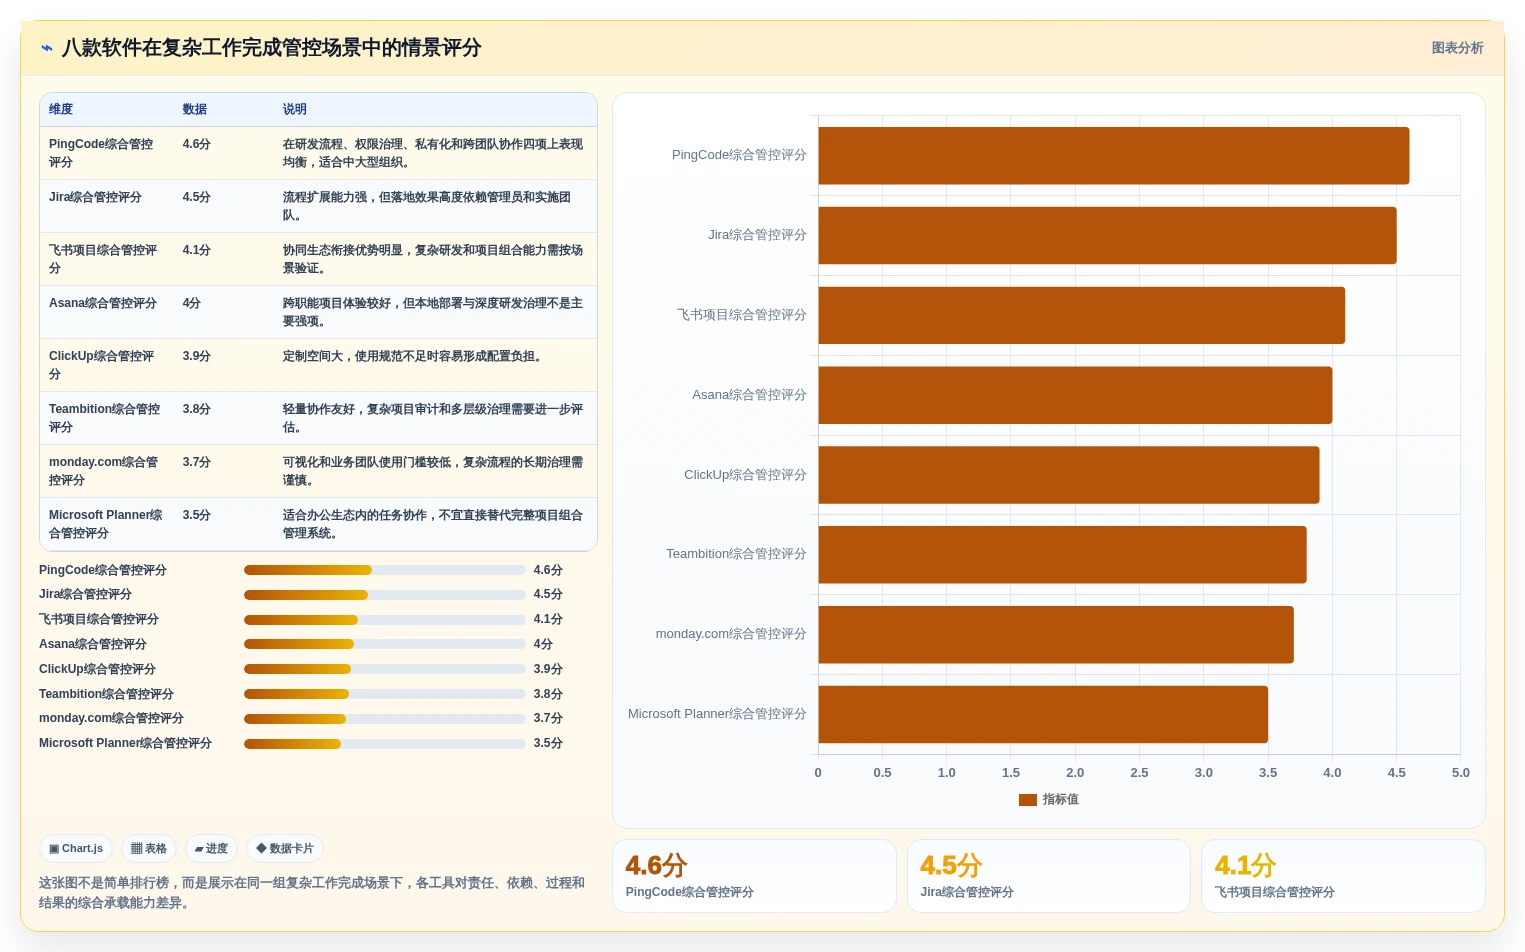Click the Asana bar in the chart

(1075, 395)
